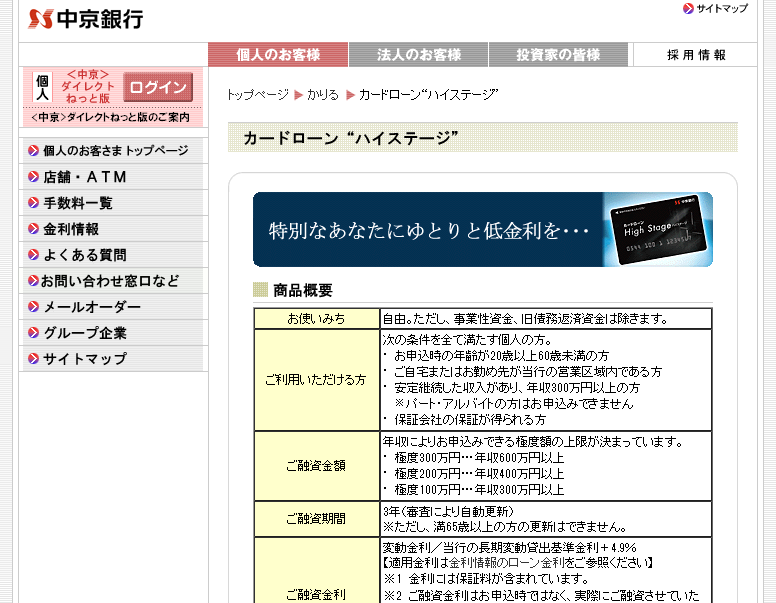Click the ご融資期間 table header cell
Screen dimensions: 776x603
(317, 518)
